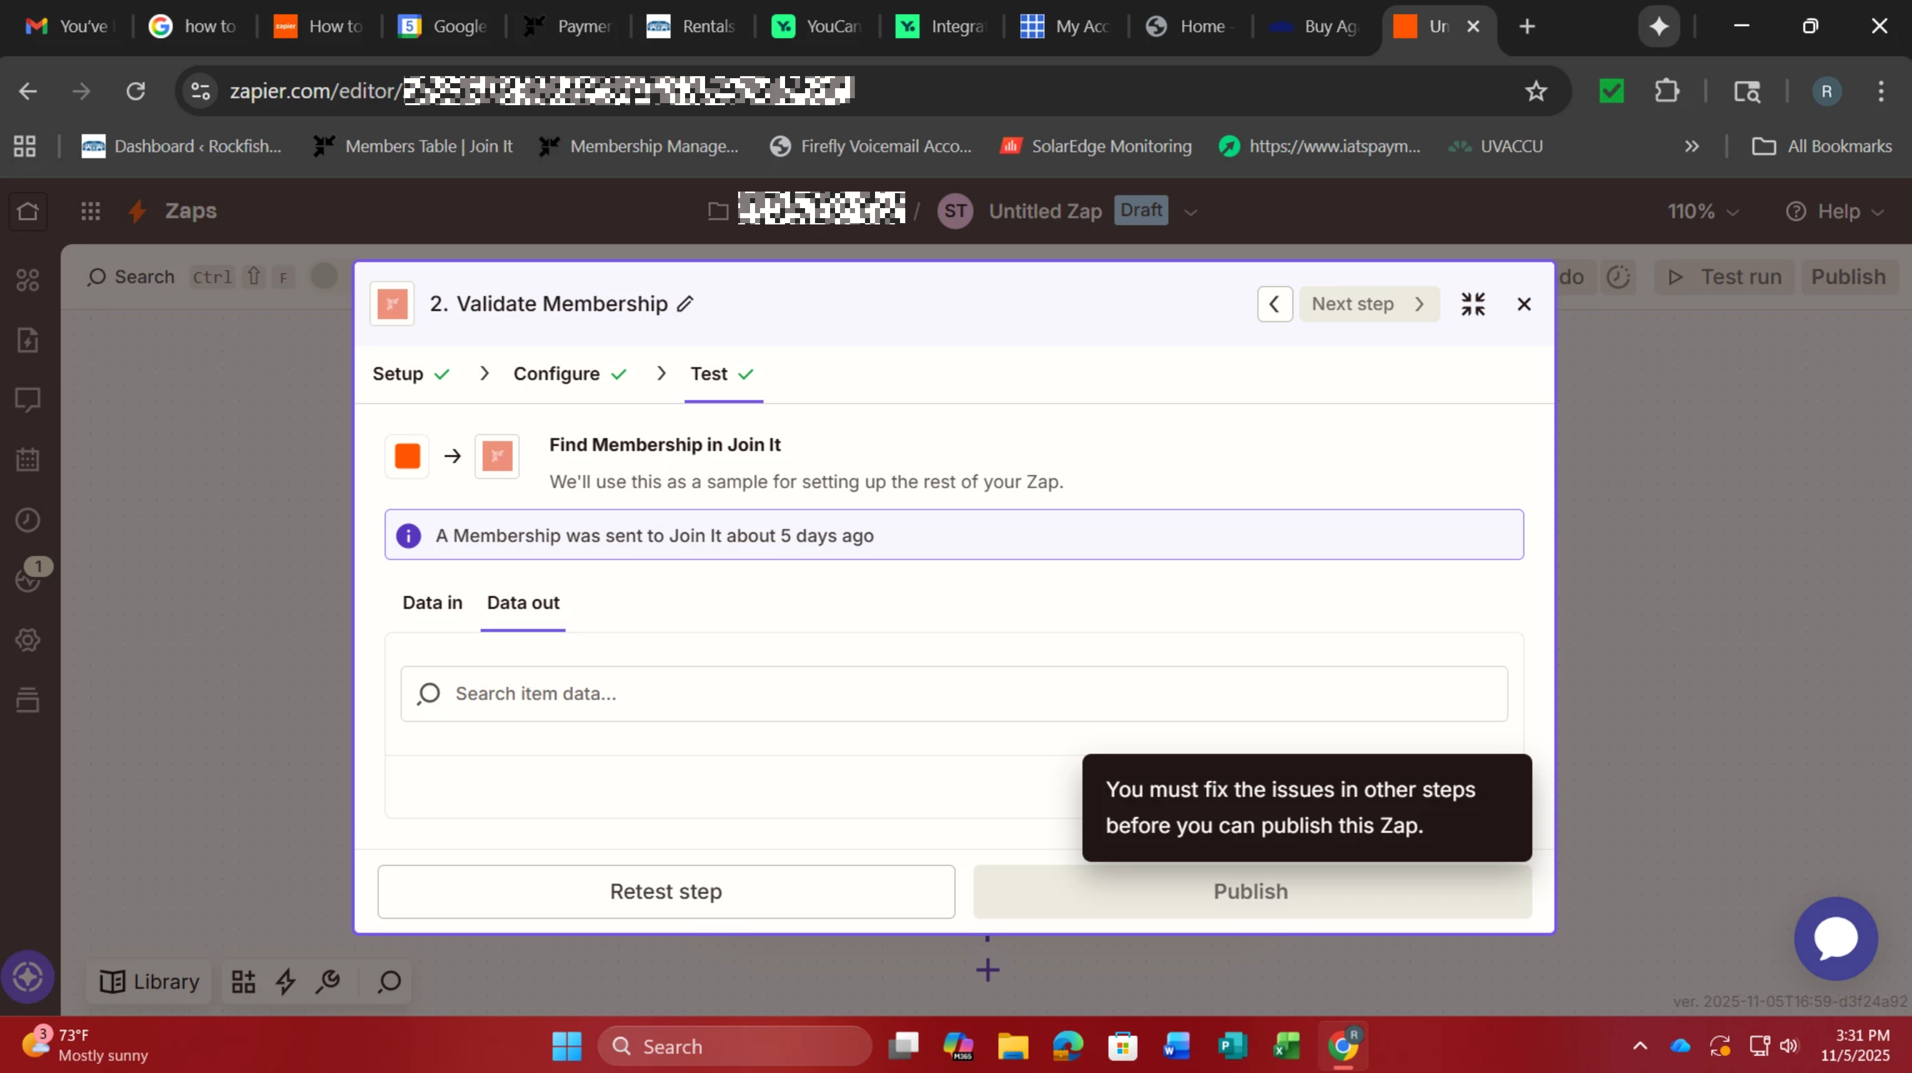The height and width of the screenshot is (1073, 1912).
Task: Open the Schedule calendar icon in sidebar
Action: coord(27,459)
